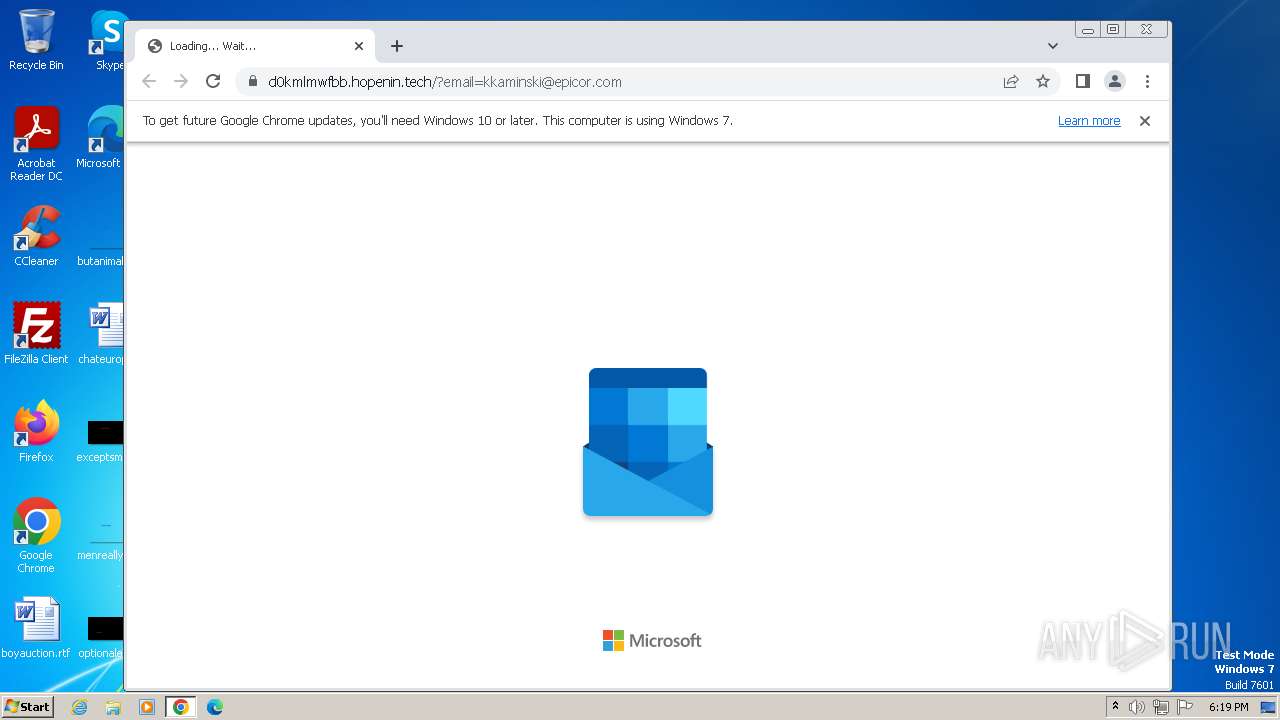Click the Microsoft logo text
Image resolution: width=1280 pixels, height=720 pixels.
(x=652, y=641)
